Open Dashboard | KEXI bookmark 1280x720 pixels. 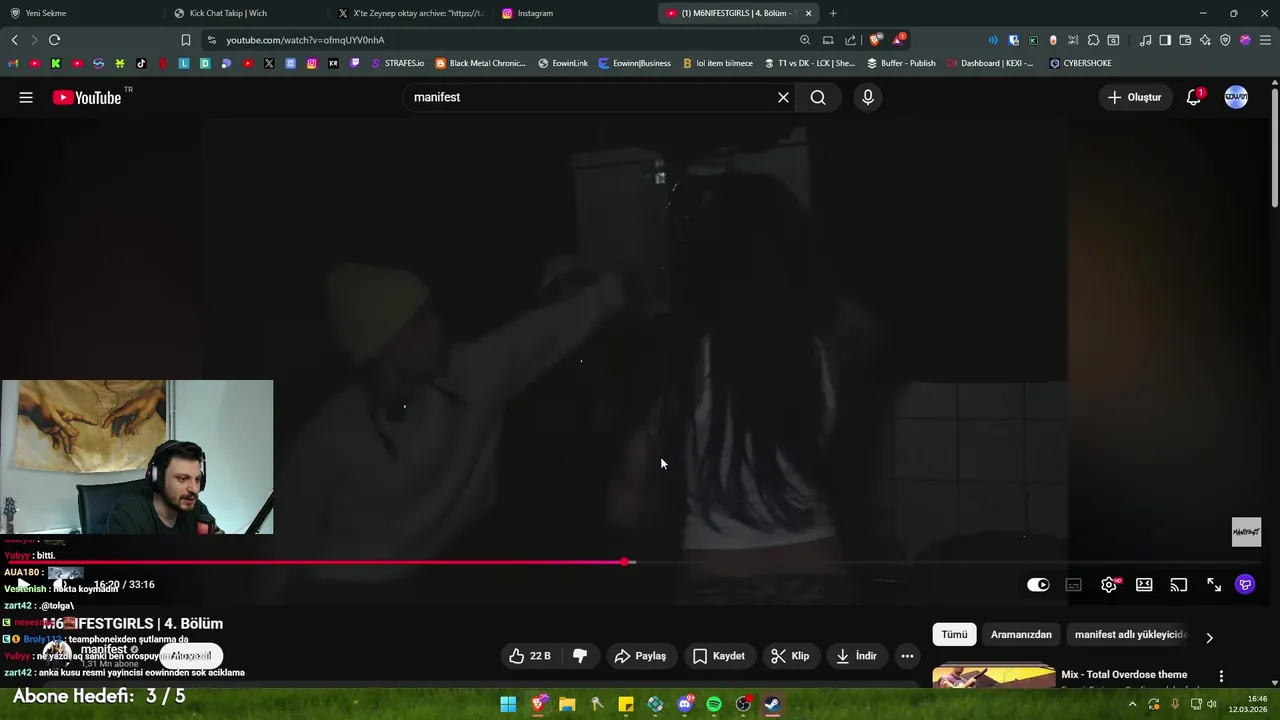point(990,63)
